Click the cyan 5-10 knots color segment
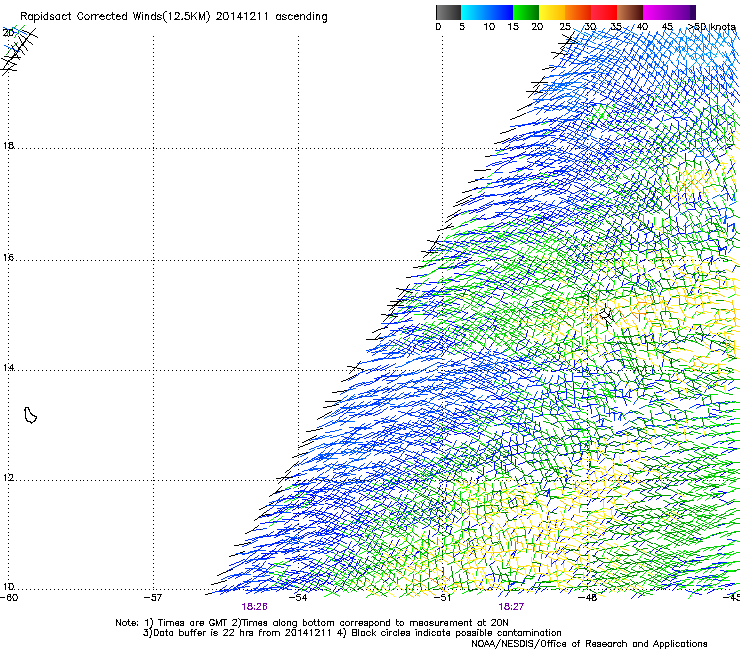740x650 pixels. click(474, 12)
